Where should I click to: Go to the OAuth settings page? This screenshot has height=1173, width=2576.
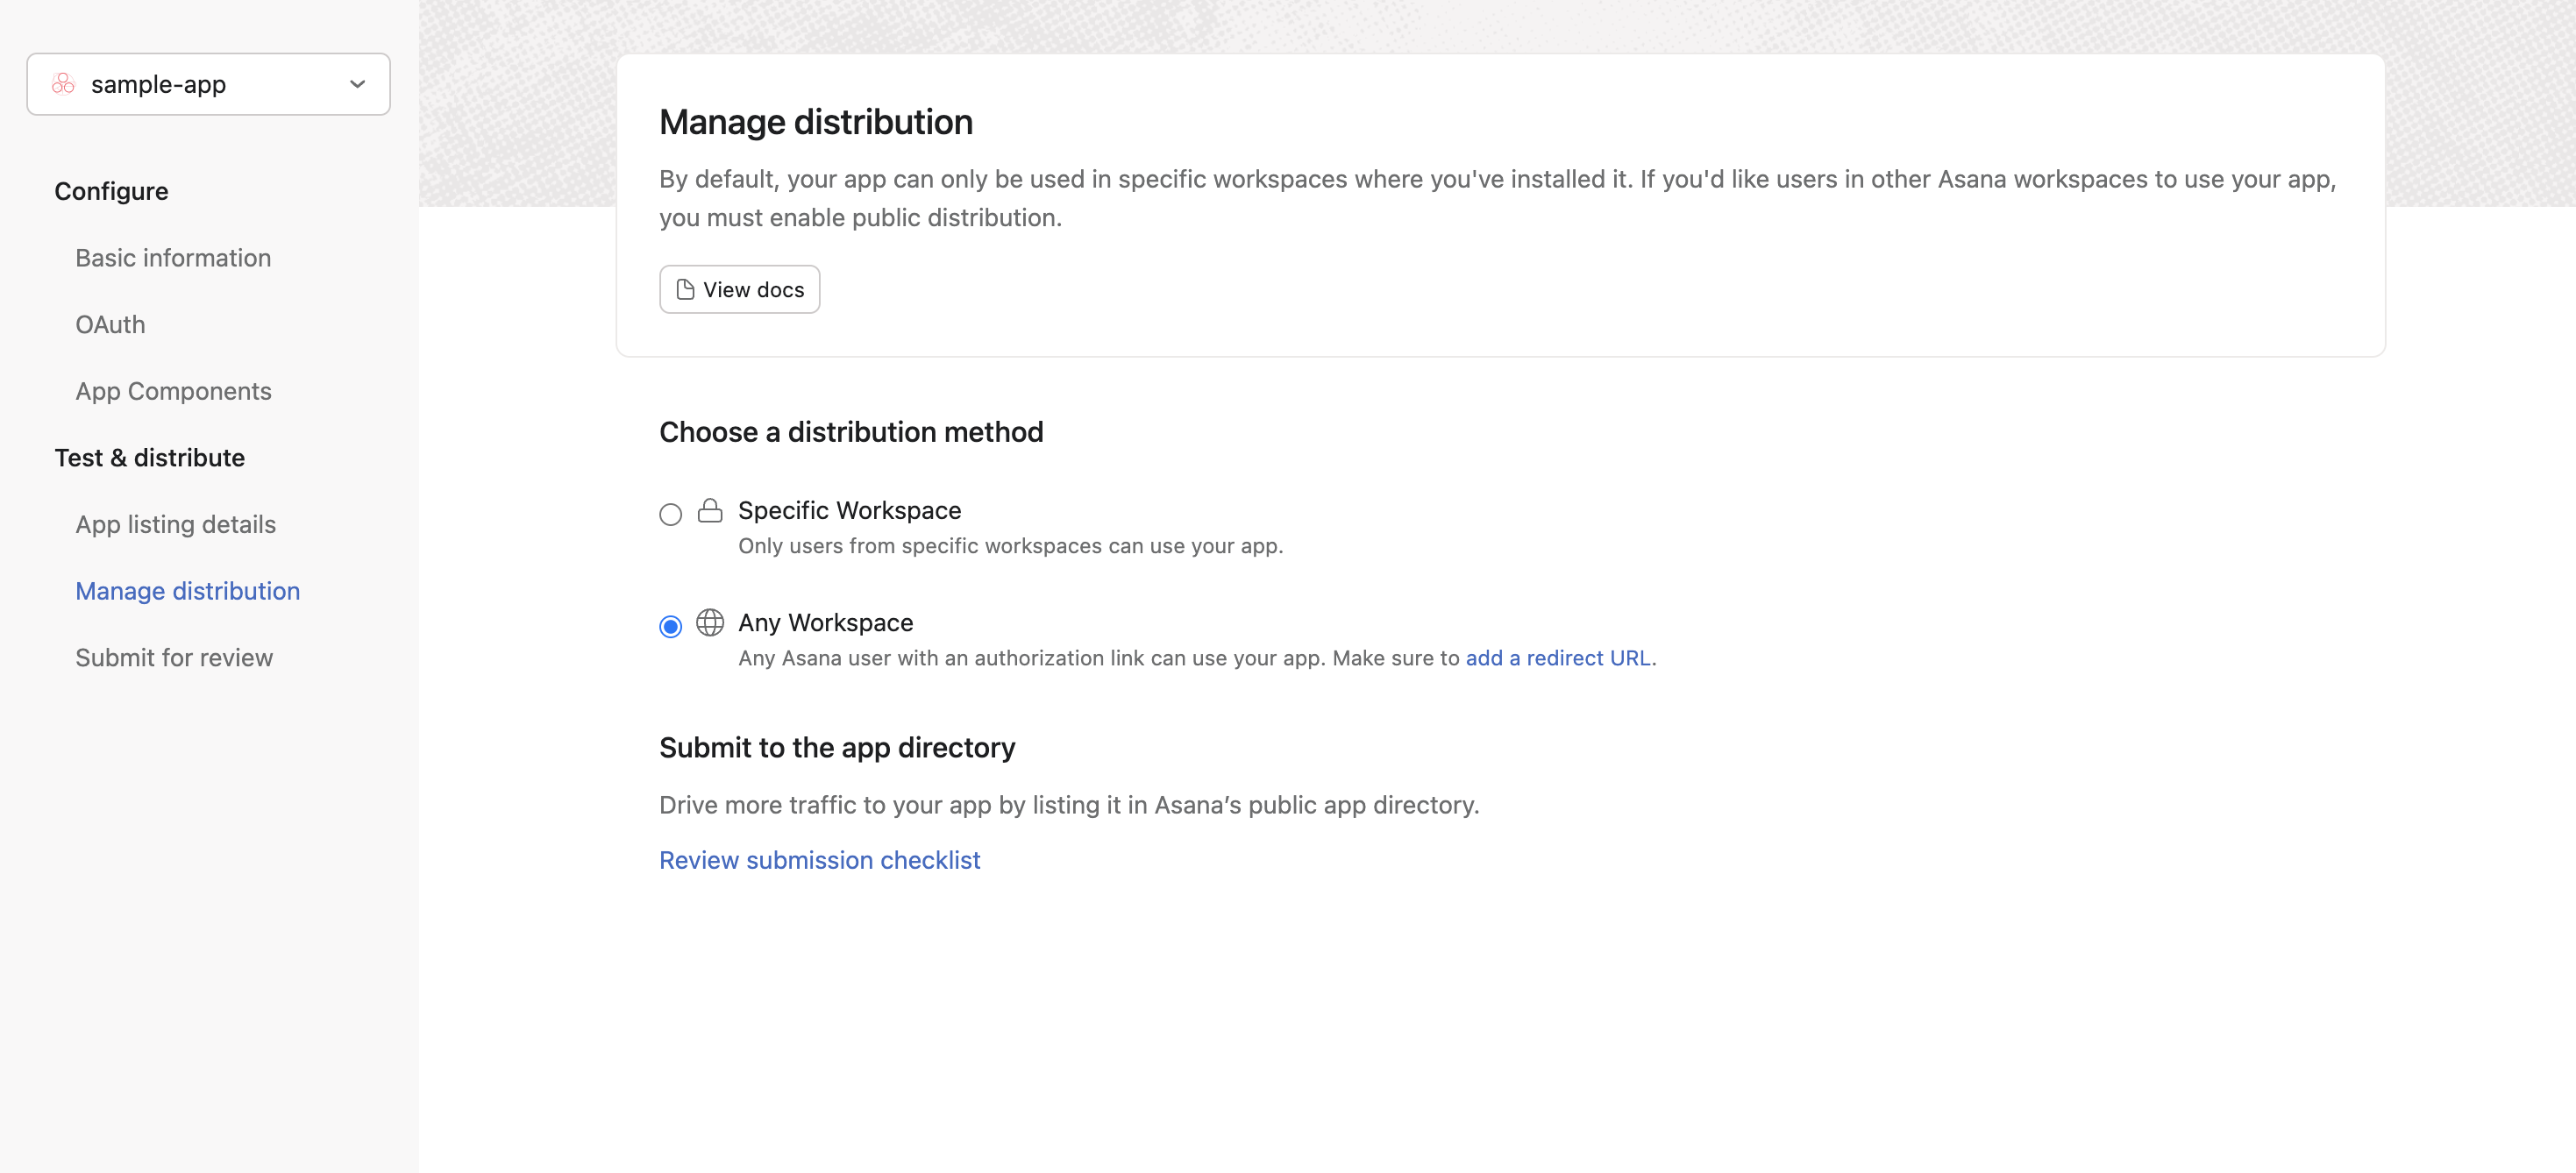tap(110, 325)
